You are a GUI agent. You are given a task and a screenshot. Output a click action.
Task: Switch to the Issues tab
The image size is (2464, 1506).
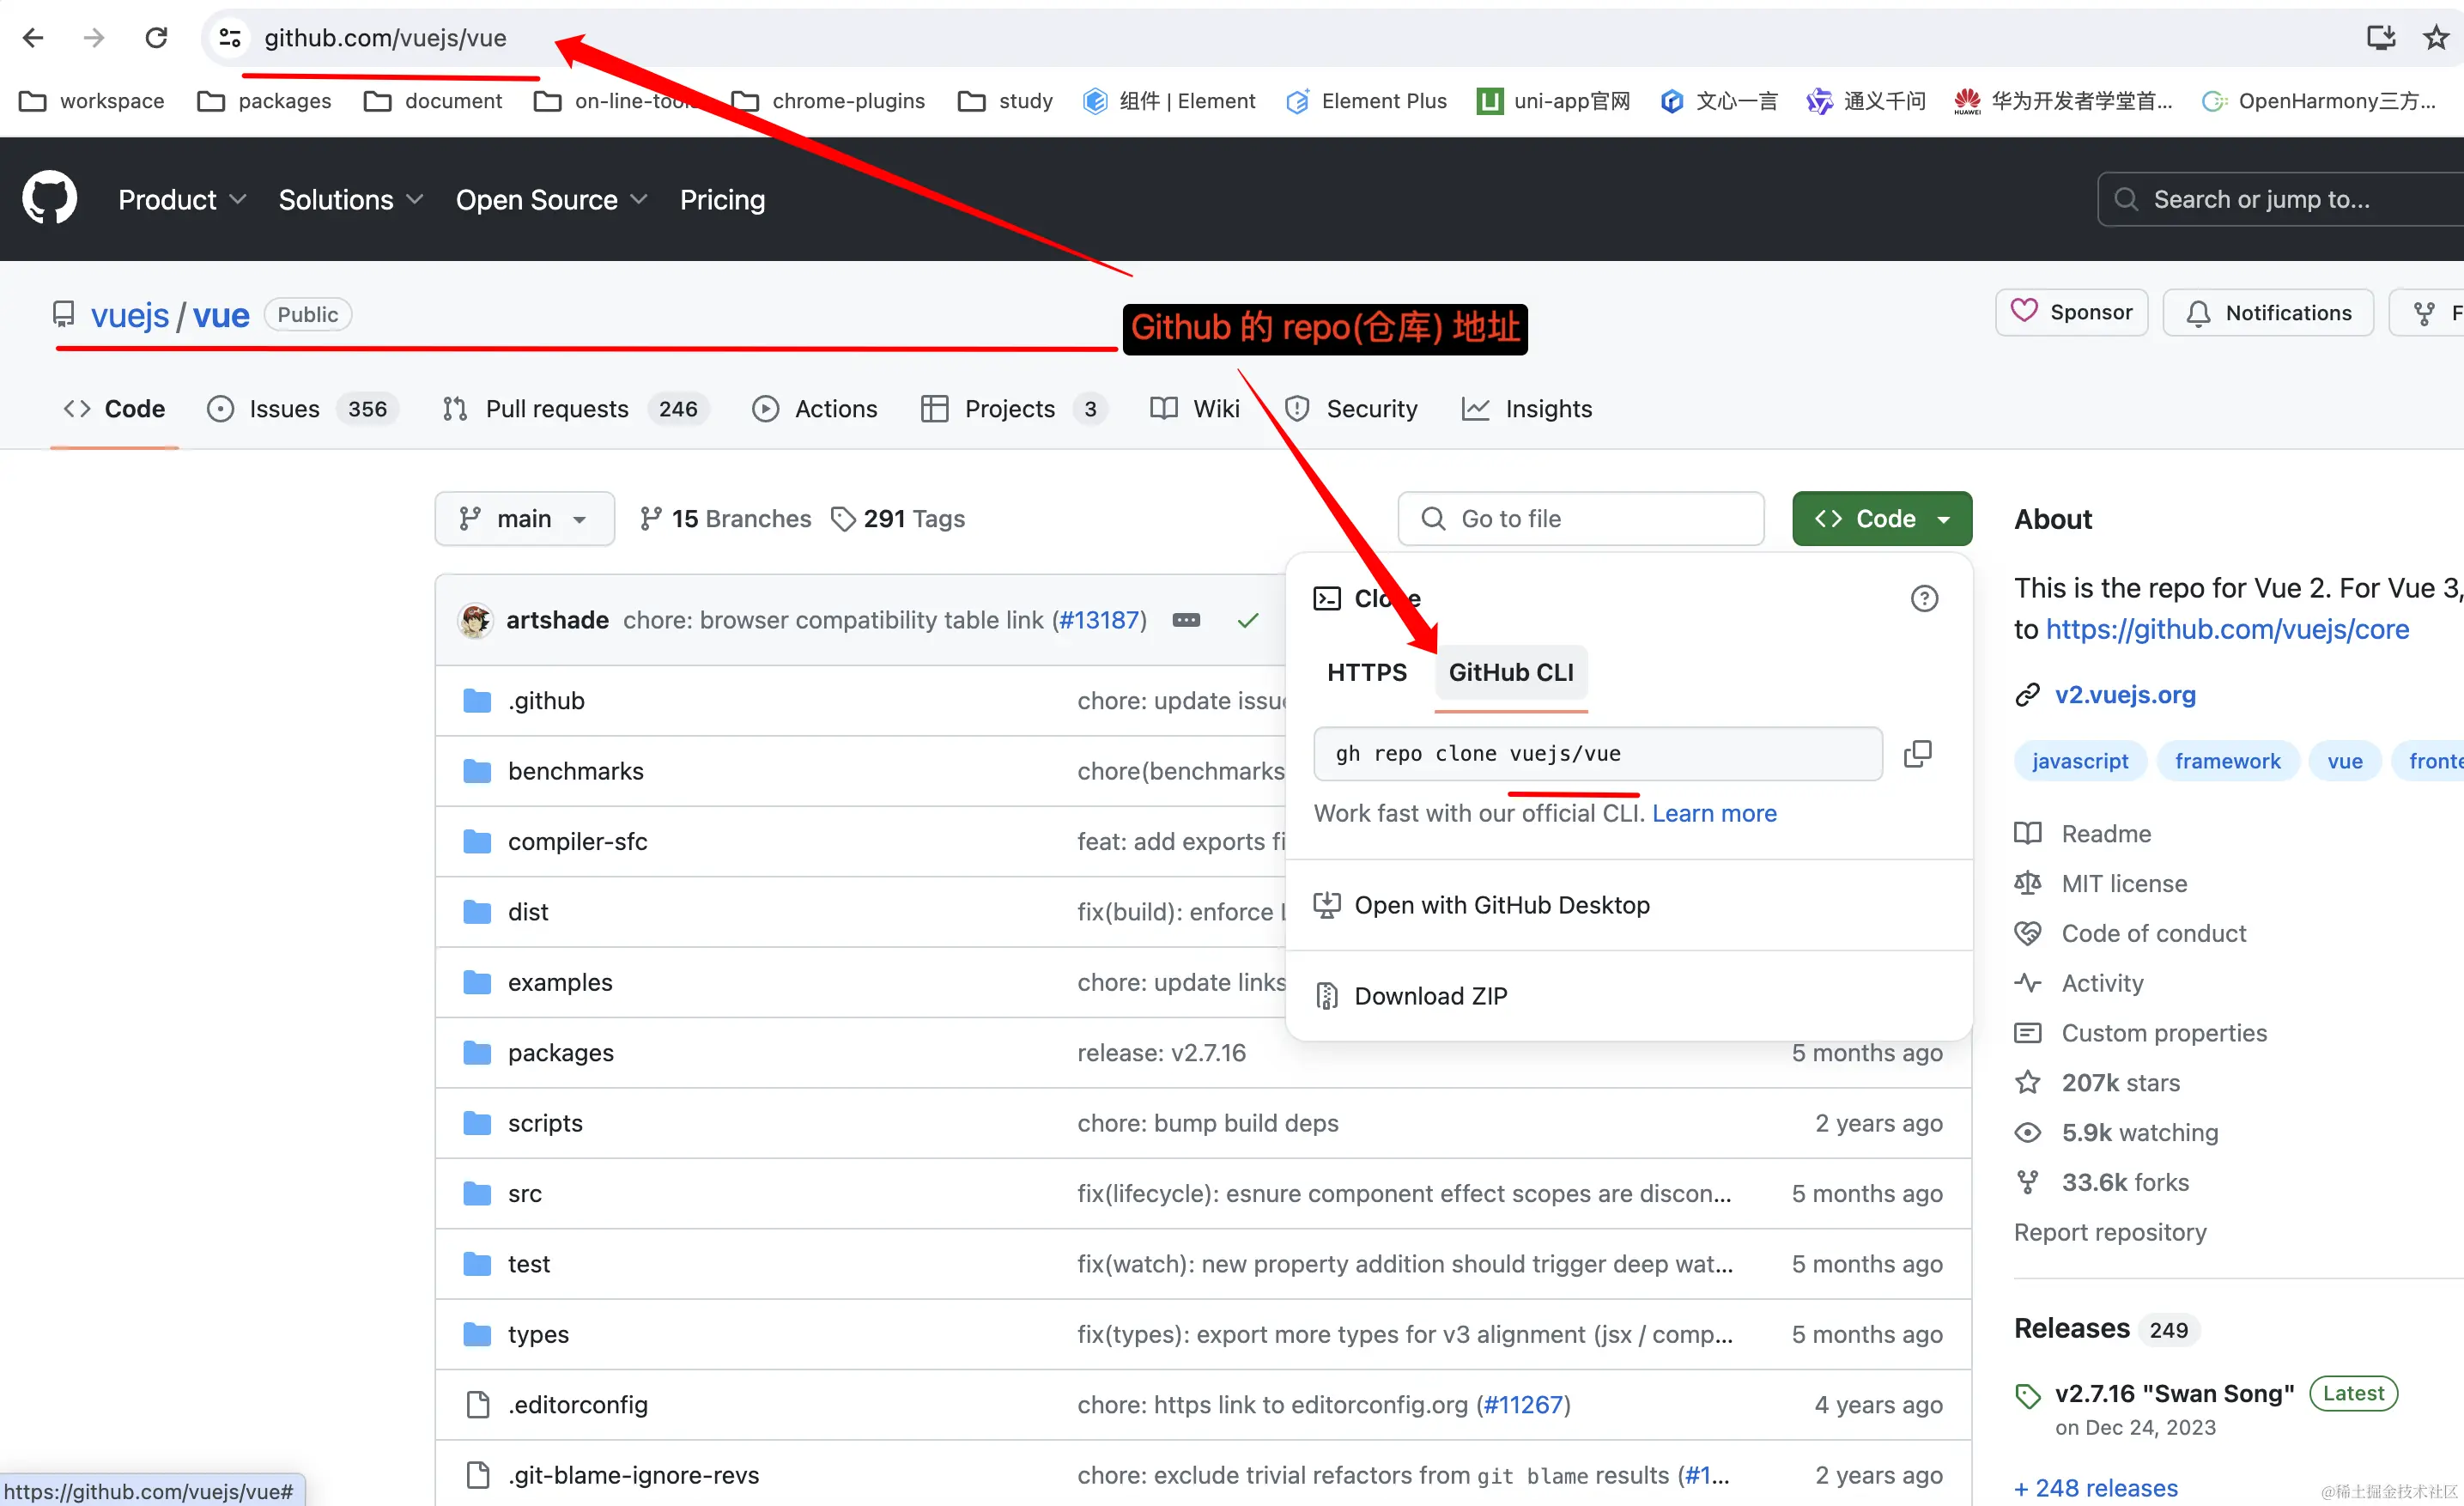click(x=302, y=408)
